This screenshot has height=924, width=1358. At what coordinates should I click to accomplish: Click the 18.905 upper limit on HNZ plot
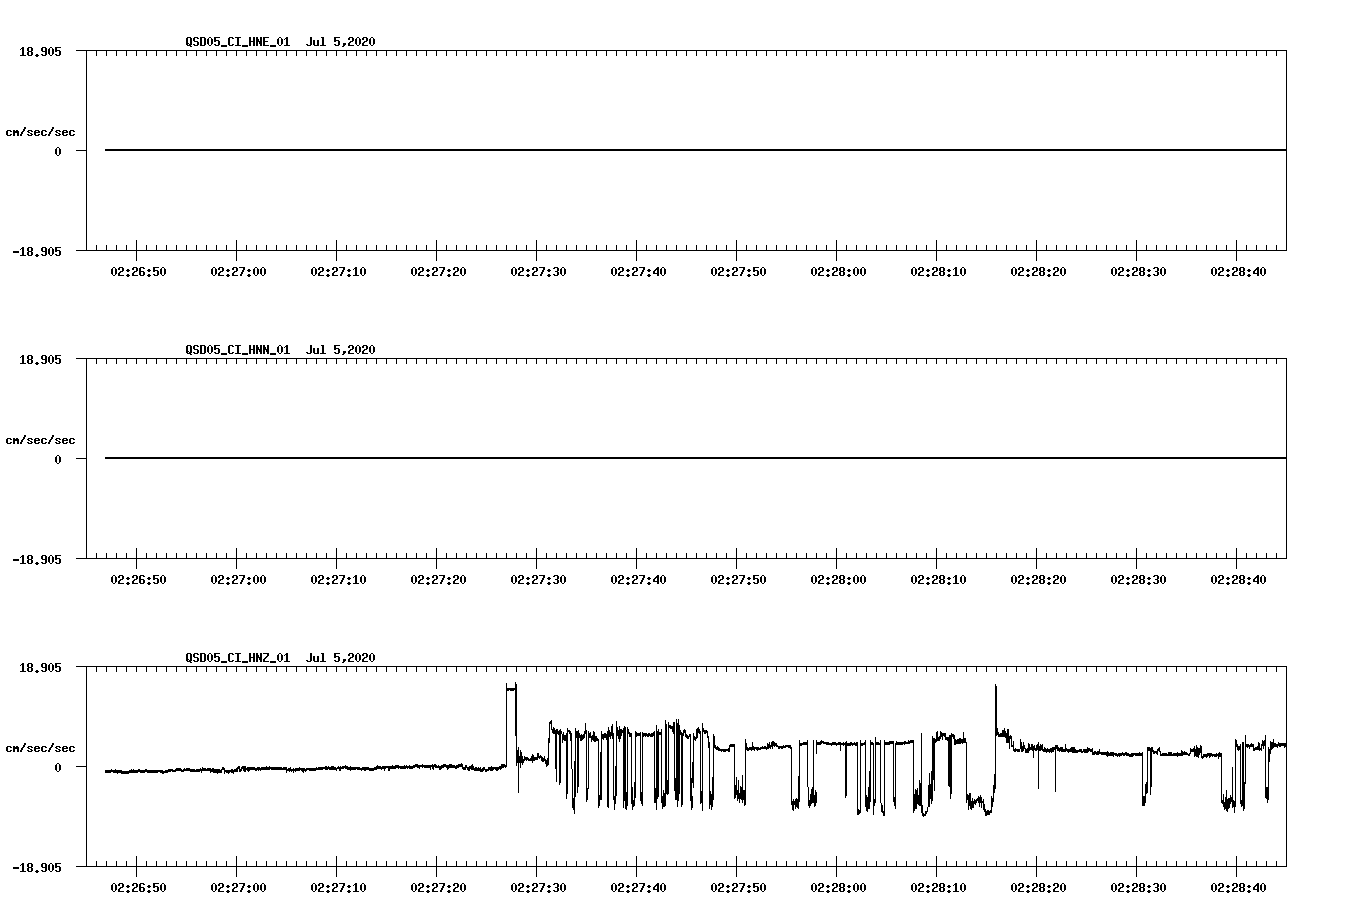click(40, 668)
